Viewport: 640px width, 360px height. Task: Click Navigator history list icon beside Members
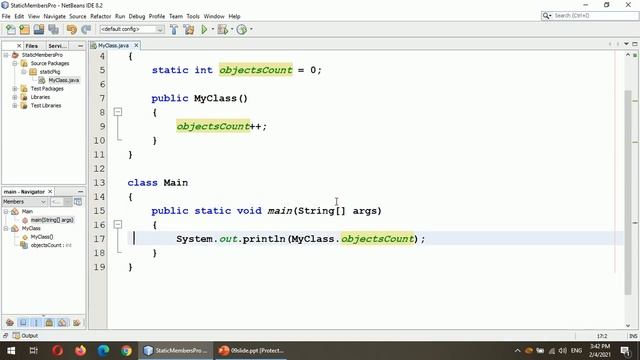pyautogui.click(x=78, y=202)
